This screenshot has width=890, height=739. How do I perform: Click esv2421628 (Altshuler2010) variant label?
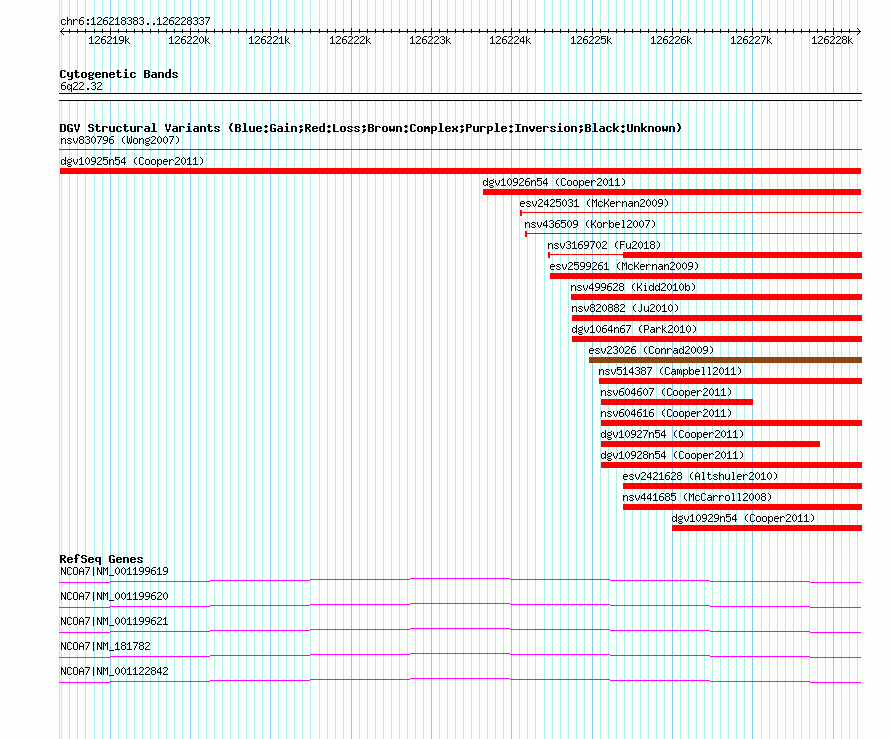[700, 476]
